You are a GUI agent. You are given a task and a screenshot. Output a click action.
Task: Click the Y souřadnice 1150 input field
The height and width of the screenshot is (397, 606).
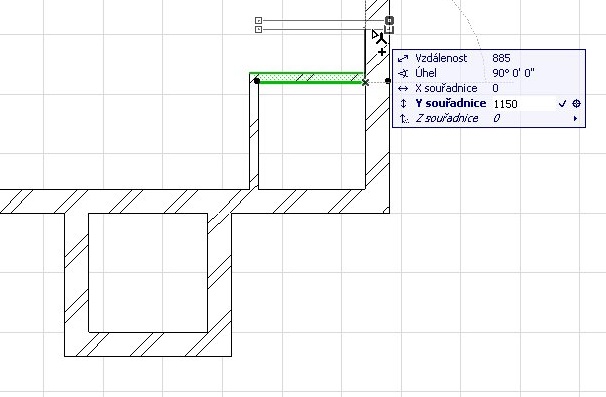(523, 104)
